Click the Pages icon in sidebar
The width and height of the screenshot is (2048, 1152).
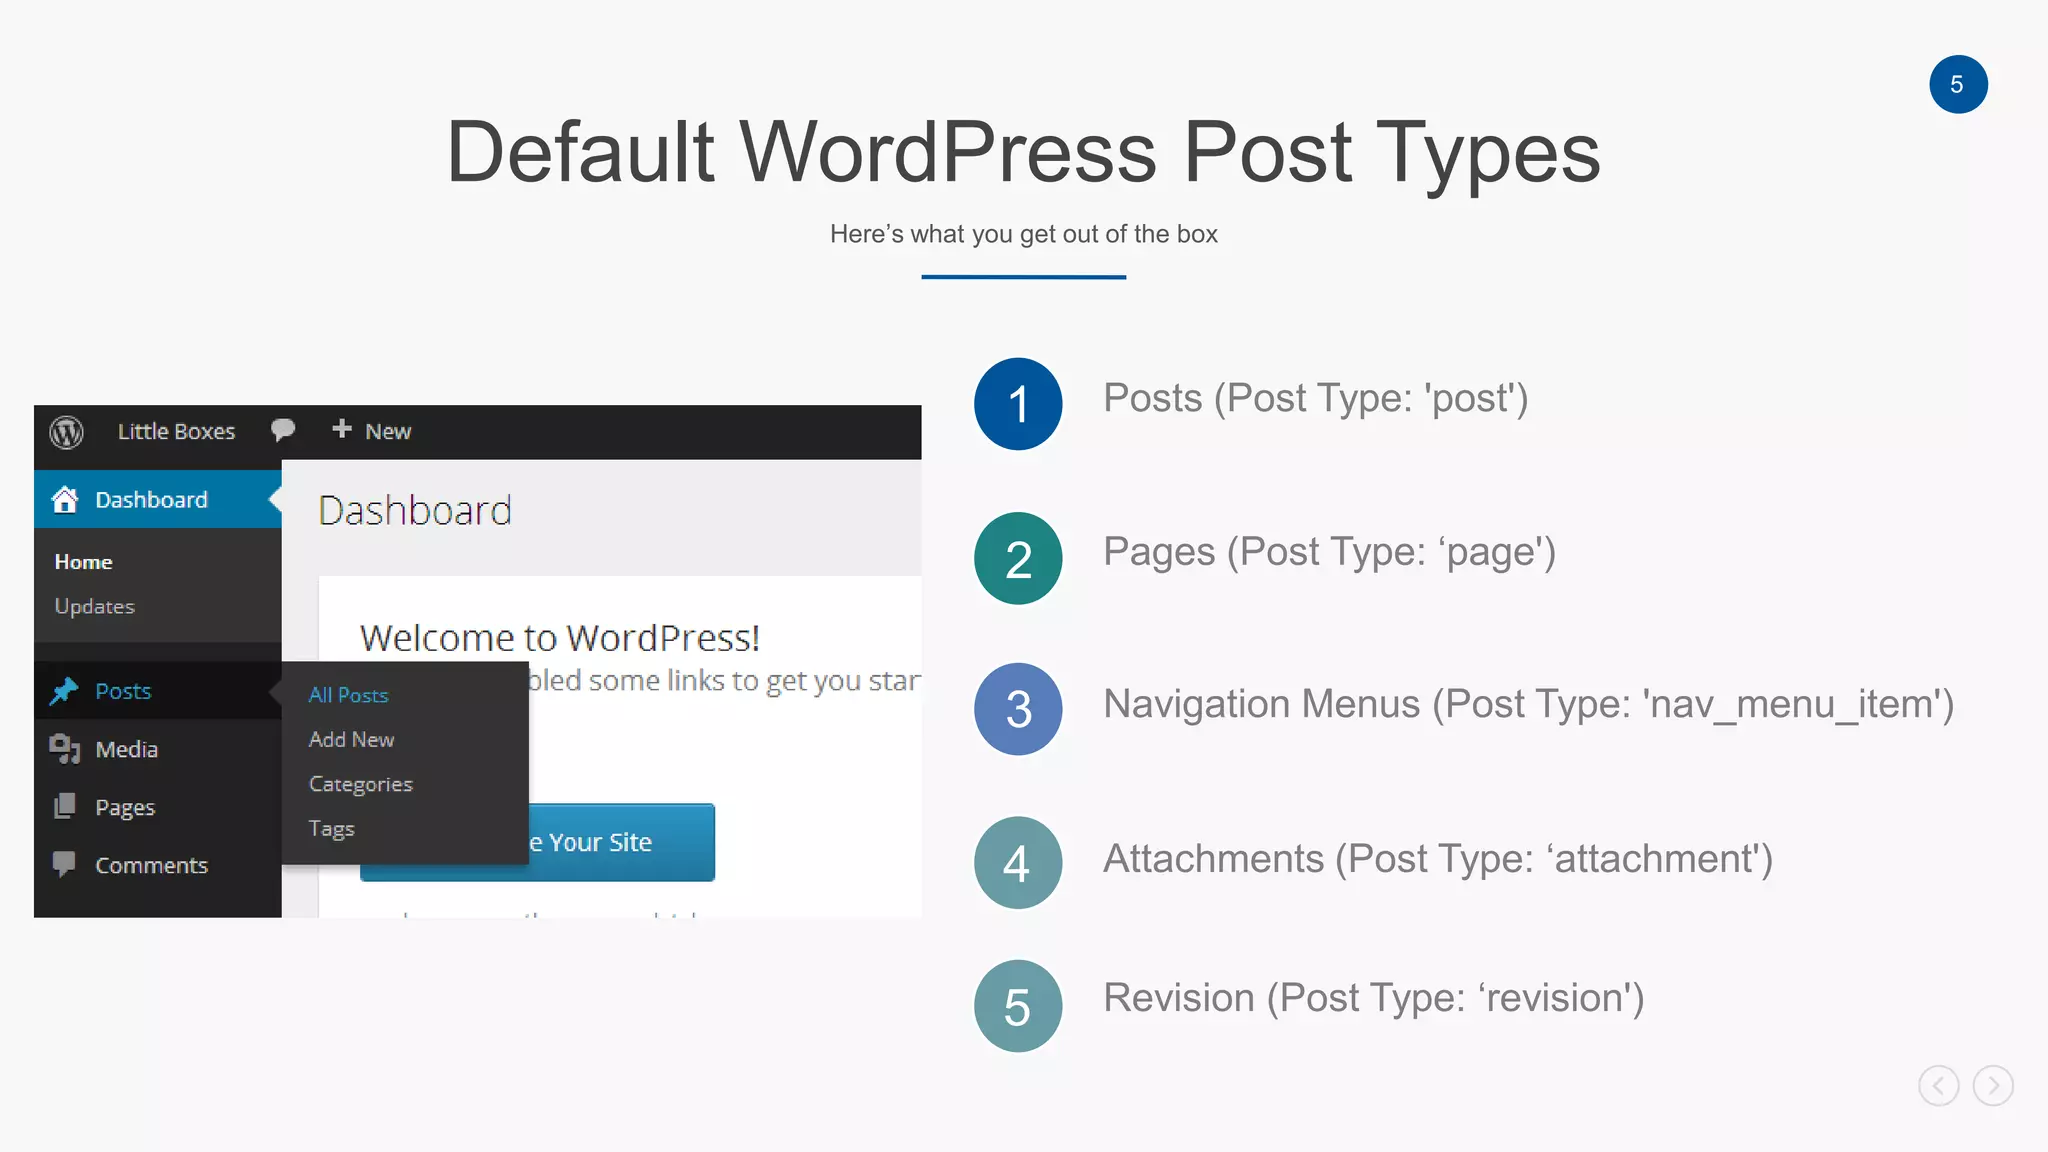coord(65,806)
